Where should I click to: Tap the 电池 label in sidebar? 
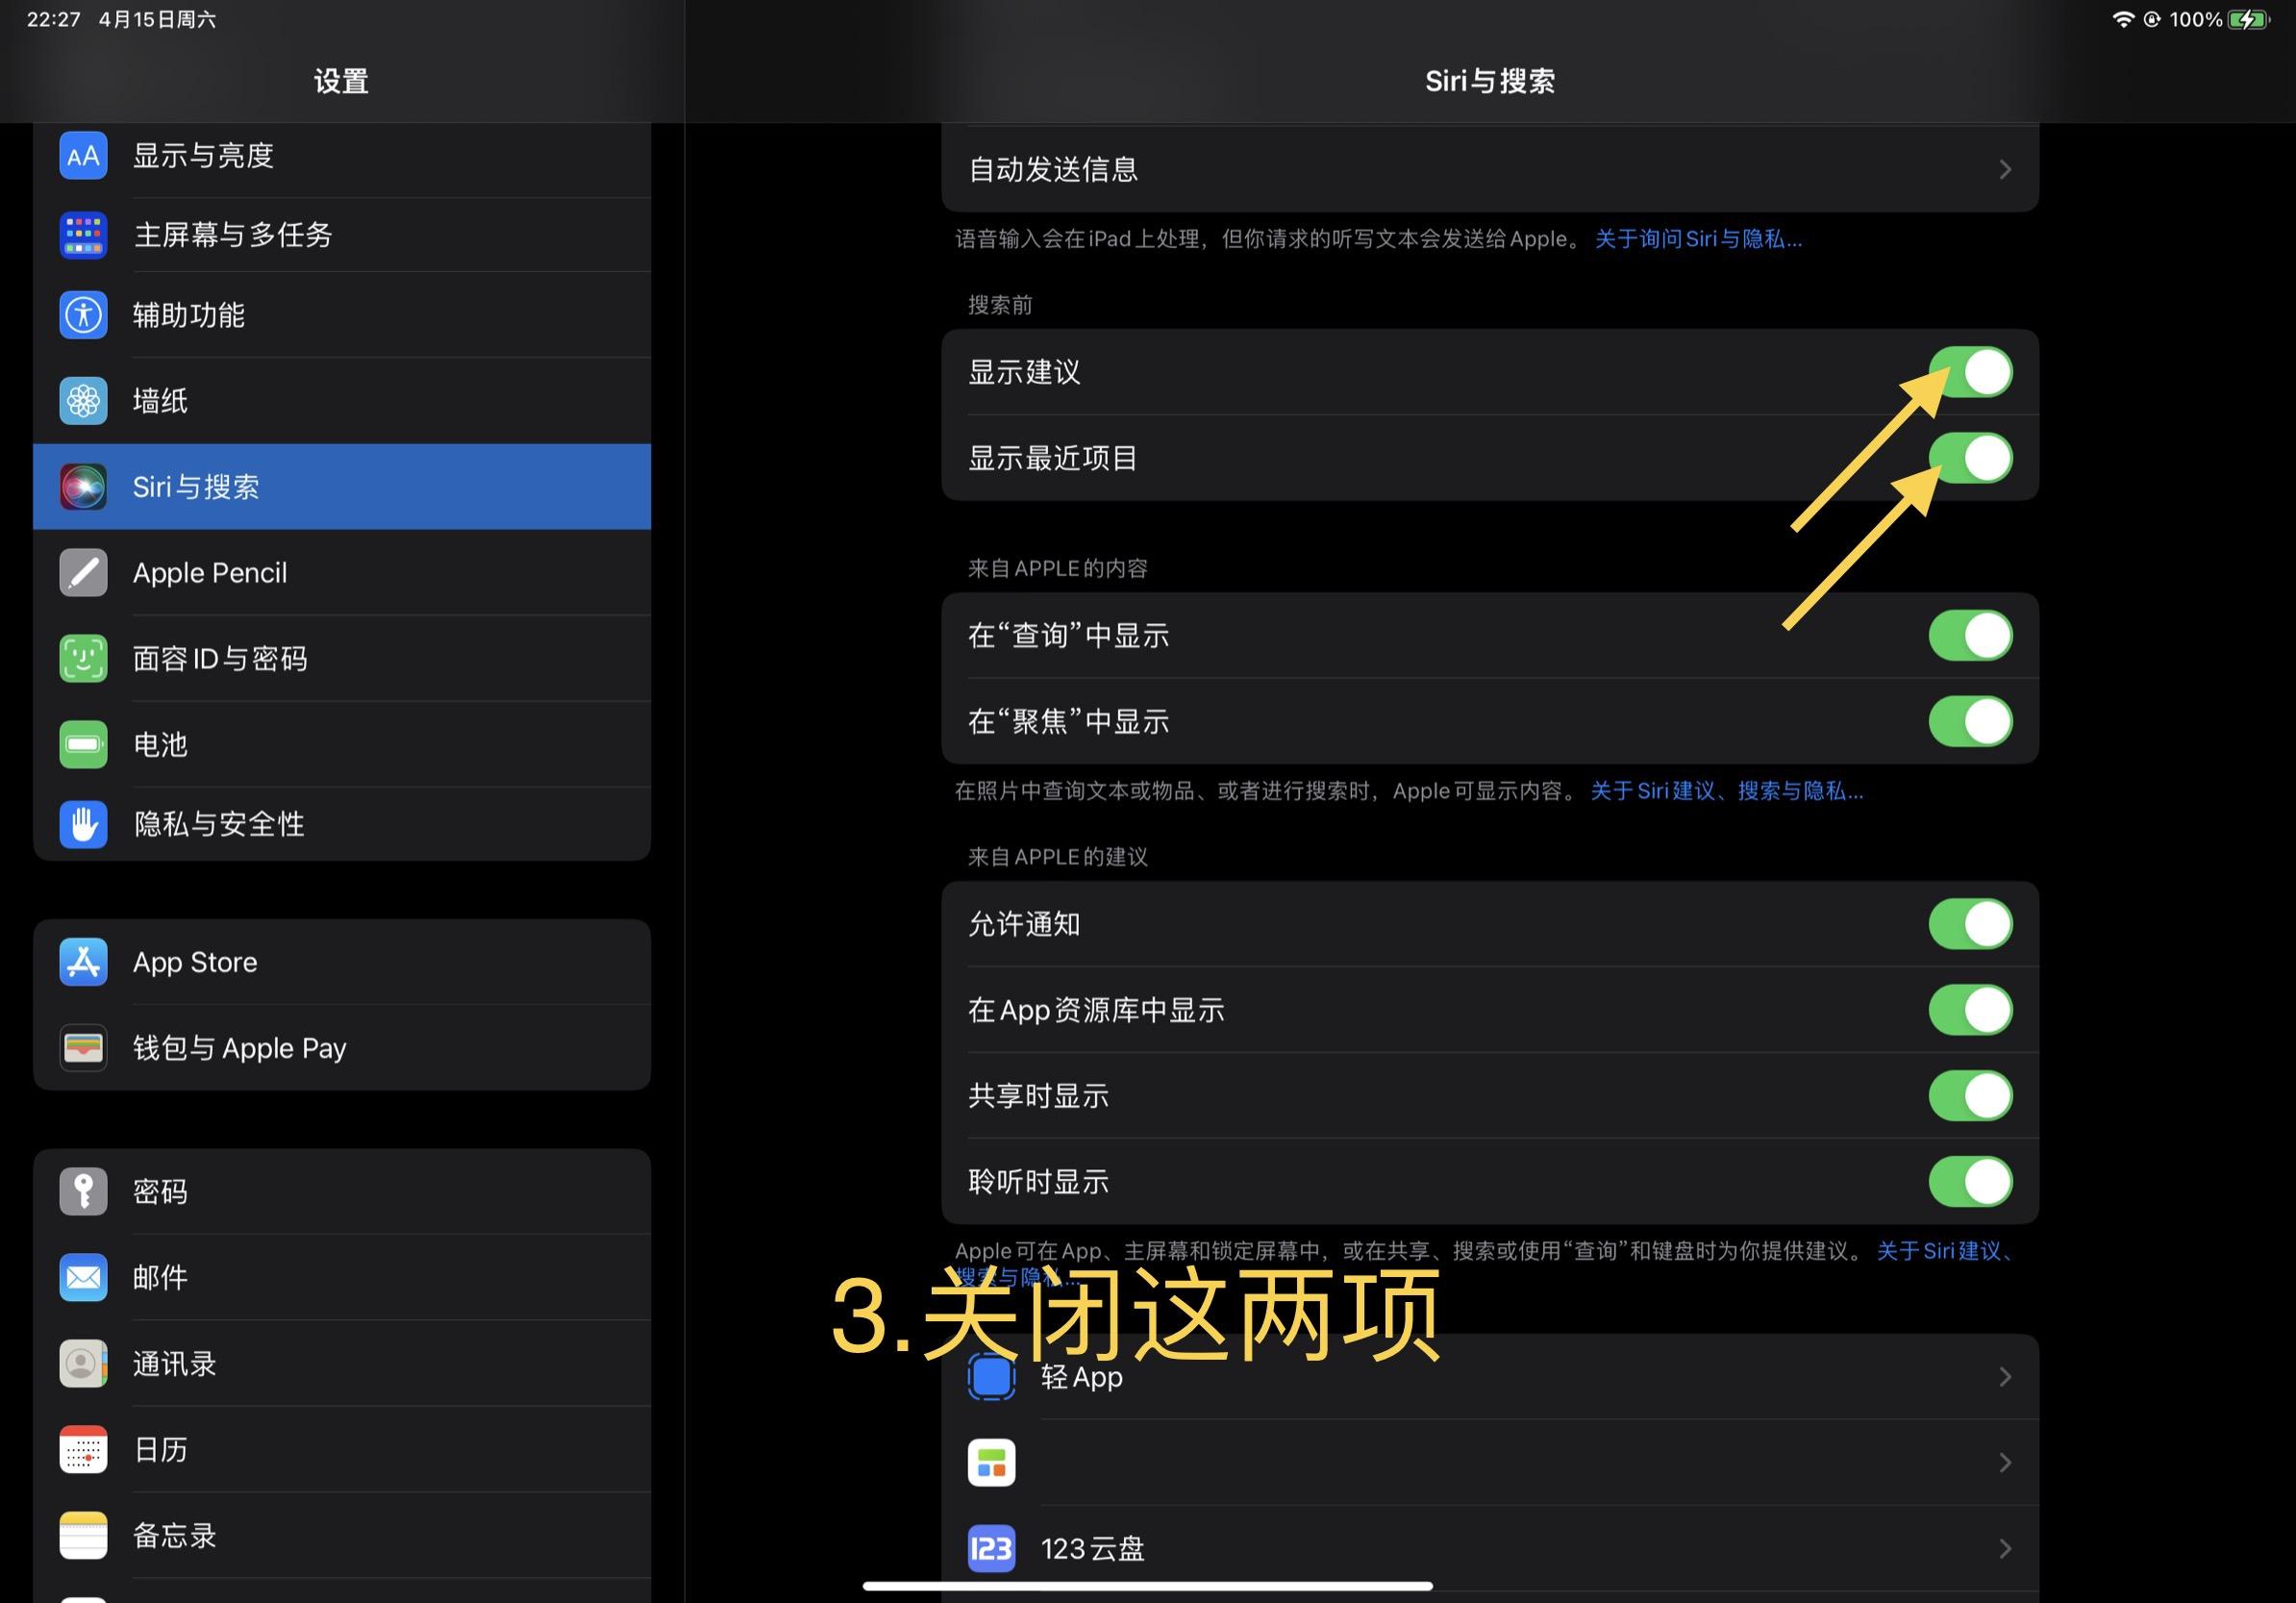(x=161, y=745)
